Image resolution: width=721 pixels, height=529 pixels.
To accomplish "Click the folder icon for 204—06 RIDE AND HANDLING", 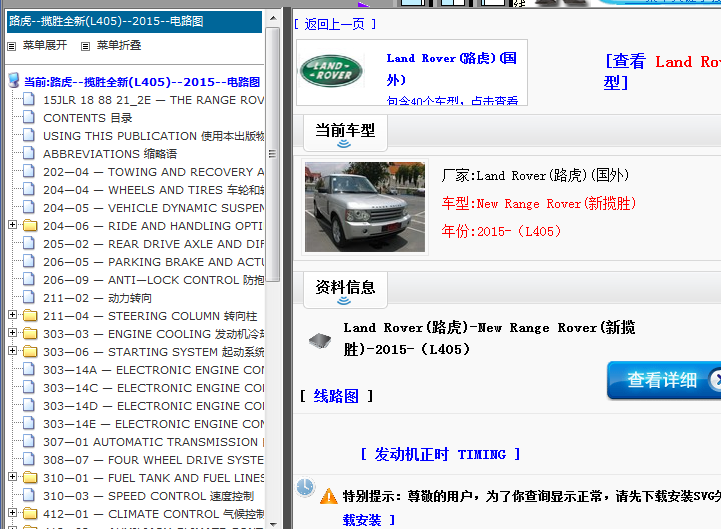I will [x=30, y=225].
